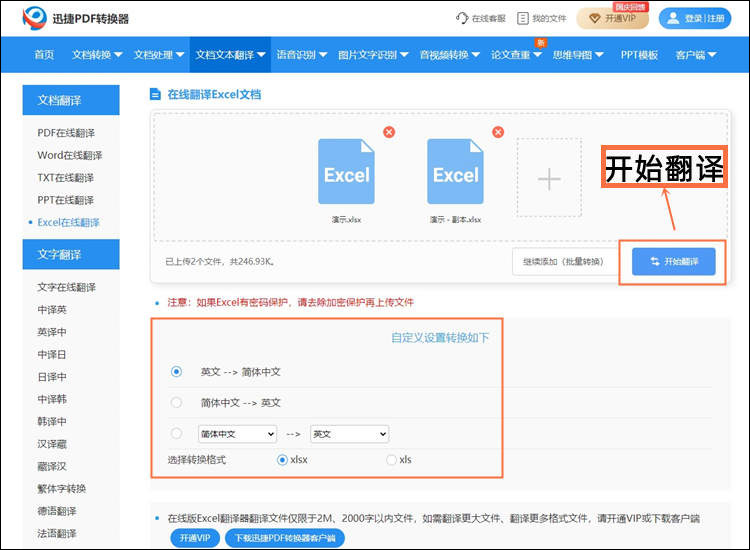Click the 在线翻译Excel文档 heading
Screen dimensions: 750x550
click(x=214, y=94)
